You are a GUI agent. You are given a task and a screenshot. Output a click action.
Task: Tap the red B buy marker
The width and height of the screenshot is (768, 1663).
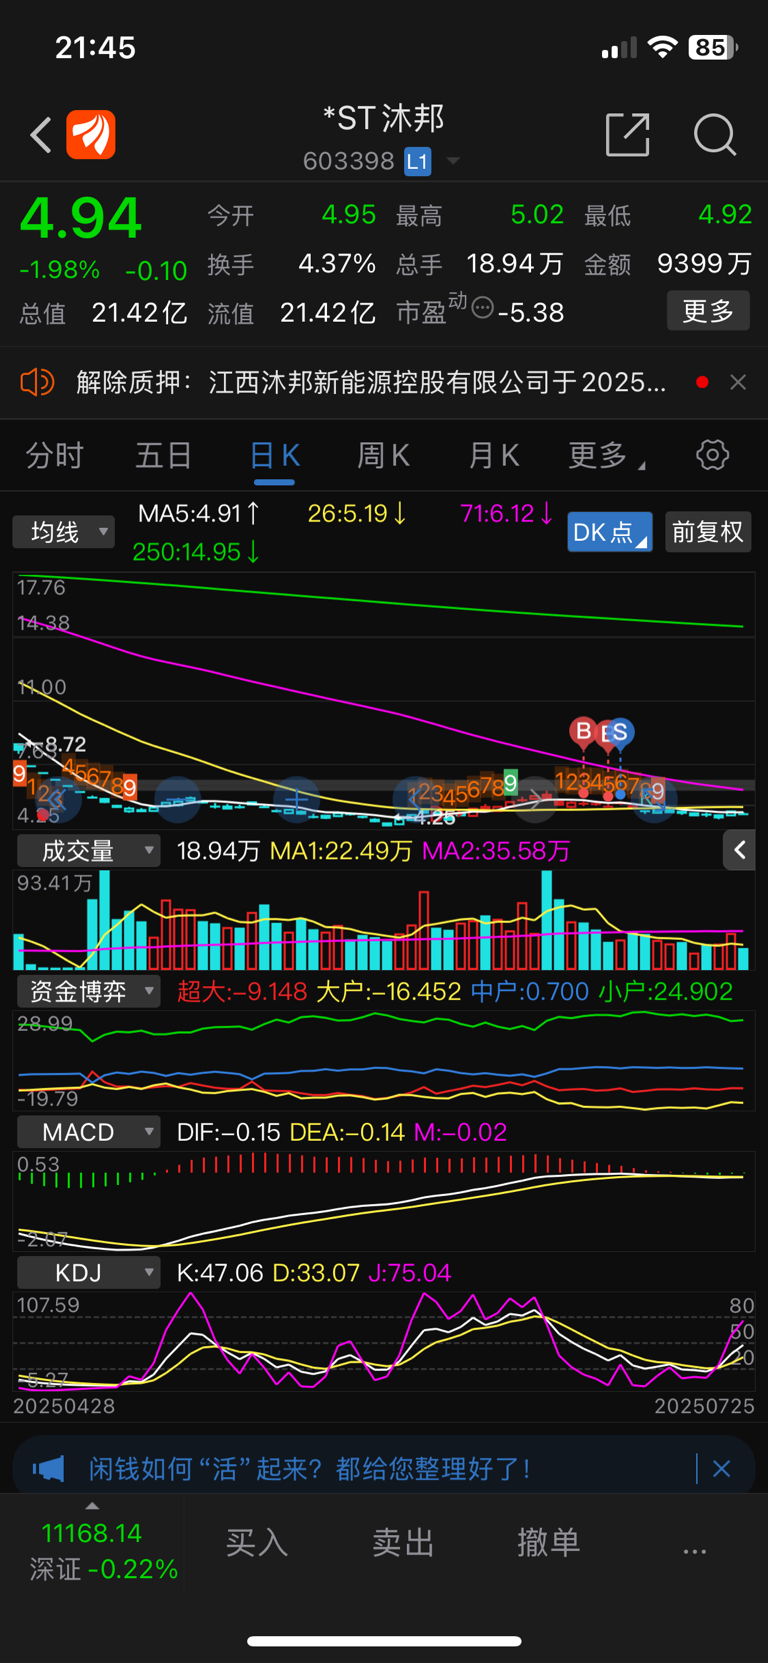(583, 732)
